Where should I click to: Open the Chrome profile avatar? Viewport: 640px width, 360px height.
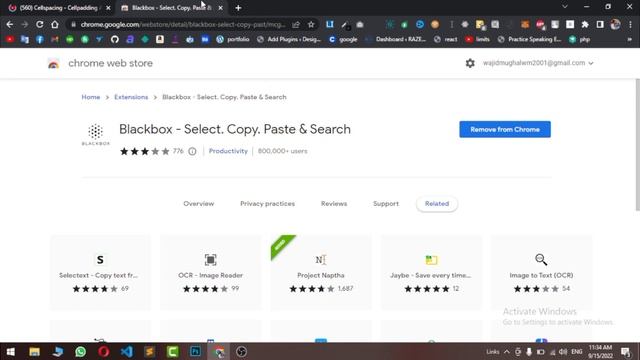tap(615, 24)
